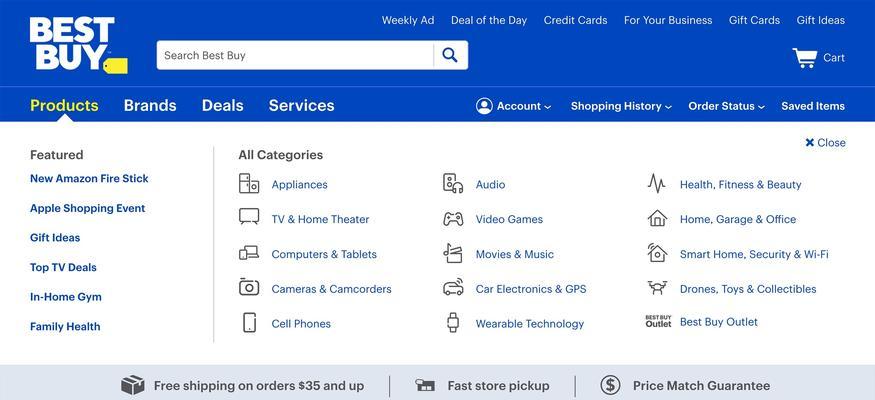The width and height of the screenshot is (875, 400).
Task: Click the Cell Phones phone icon
Action: 249,322
